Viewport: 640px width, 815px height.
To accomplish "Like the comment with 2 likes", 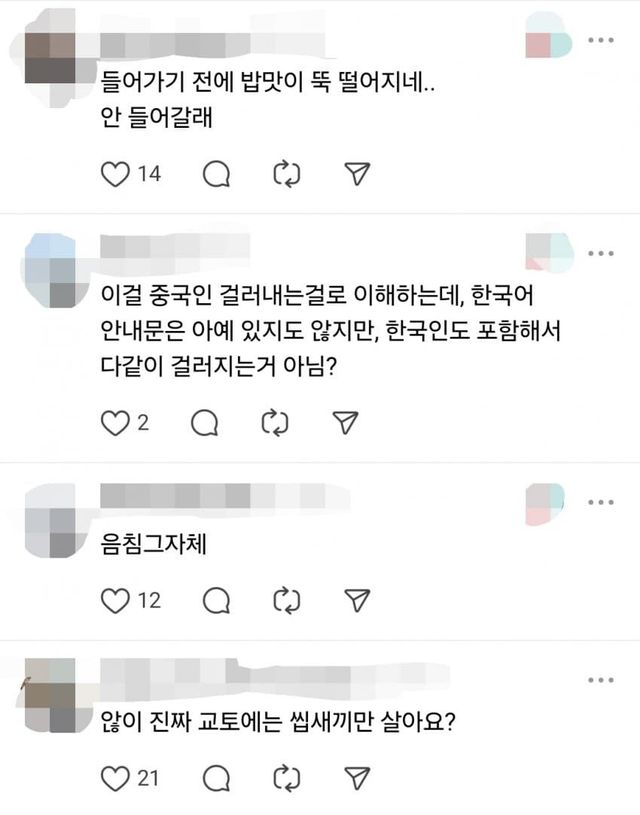I will click(x=115, y=423).
